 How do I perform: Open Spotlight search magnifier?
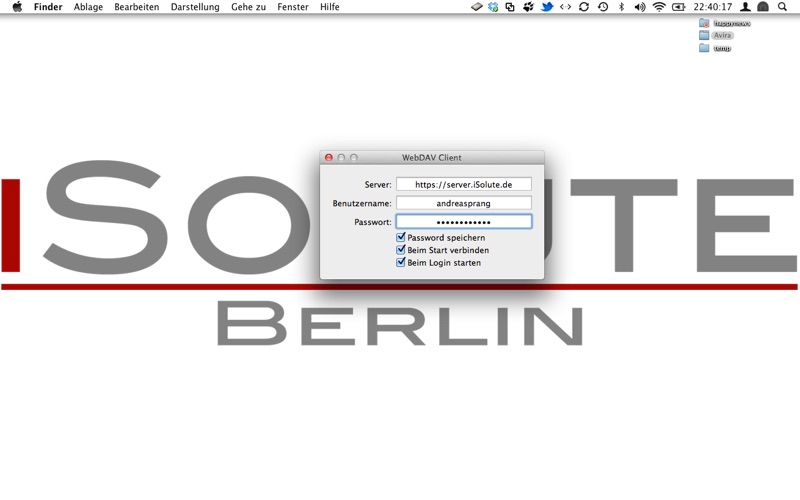[783, 7]
